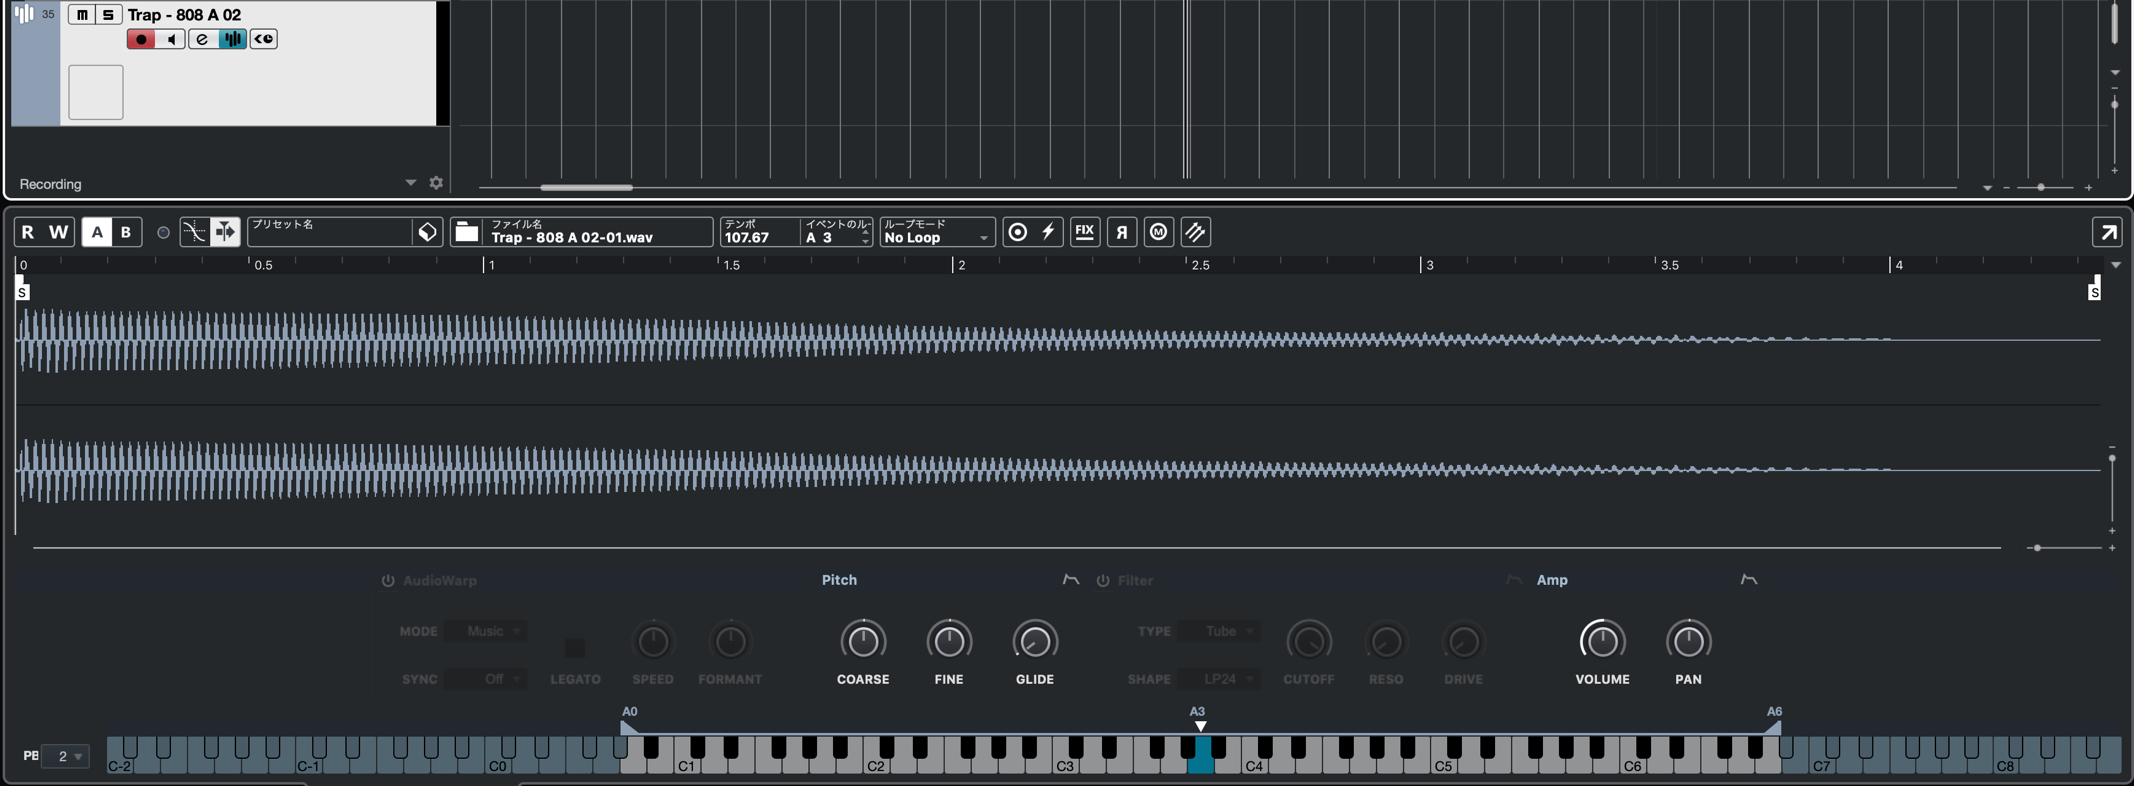
Task: Click the track's time base toggle button
Action: coord(263,39)
